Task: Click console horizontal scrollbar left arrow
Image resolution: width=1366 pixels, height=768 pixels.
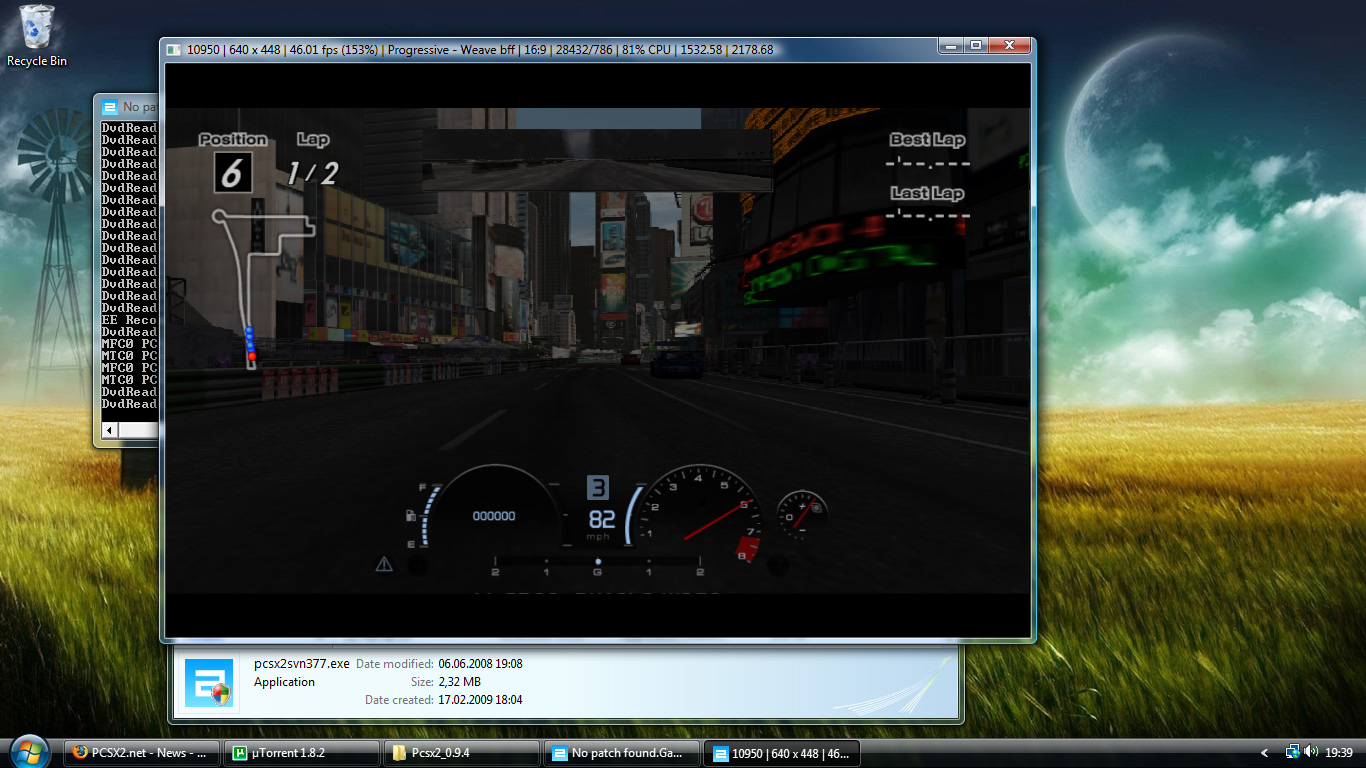Action: [109, 430]
